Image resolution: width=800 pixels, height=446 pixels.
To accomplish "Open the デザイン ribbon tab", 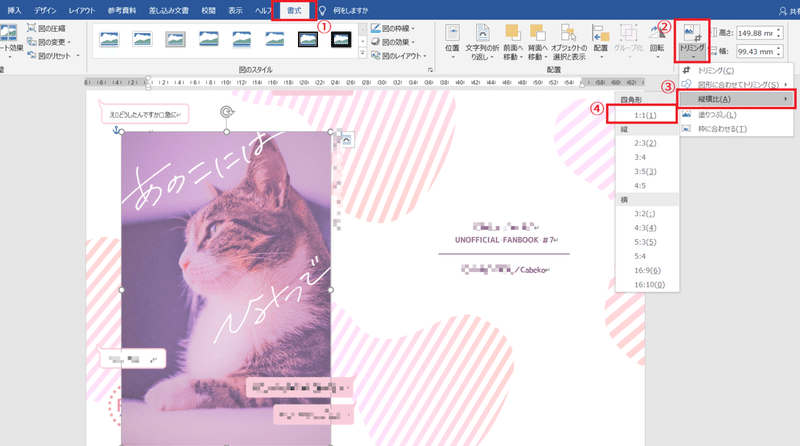I will [45, 10].
